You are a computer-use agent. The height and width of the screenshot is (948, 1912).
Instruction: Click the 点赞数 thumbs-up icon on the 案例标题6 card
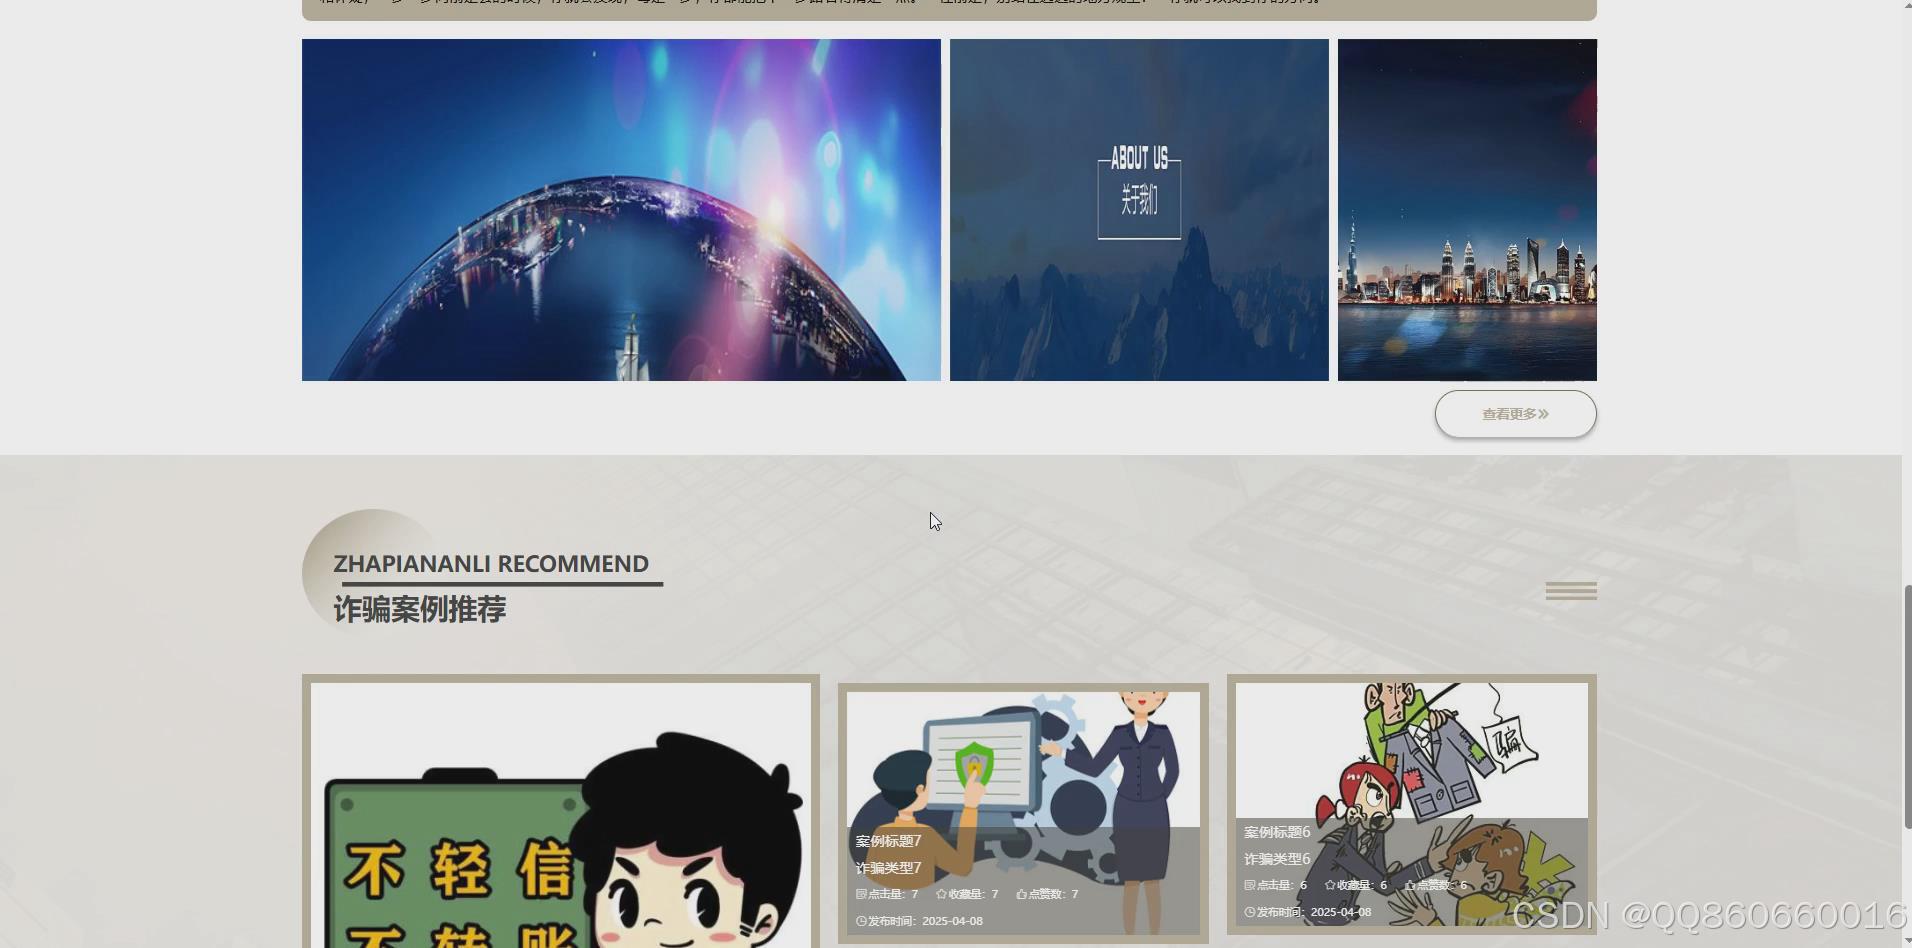tap(1410, 885)
